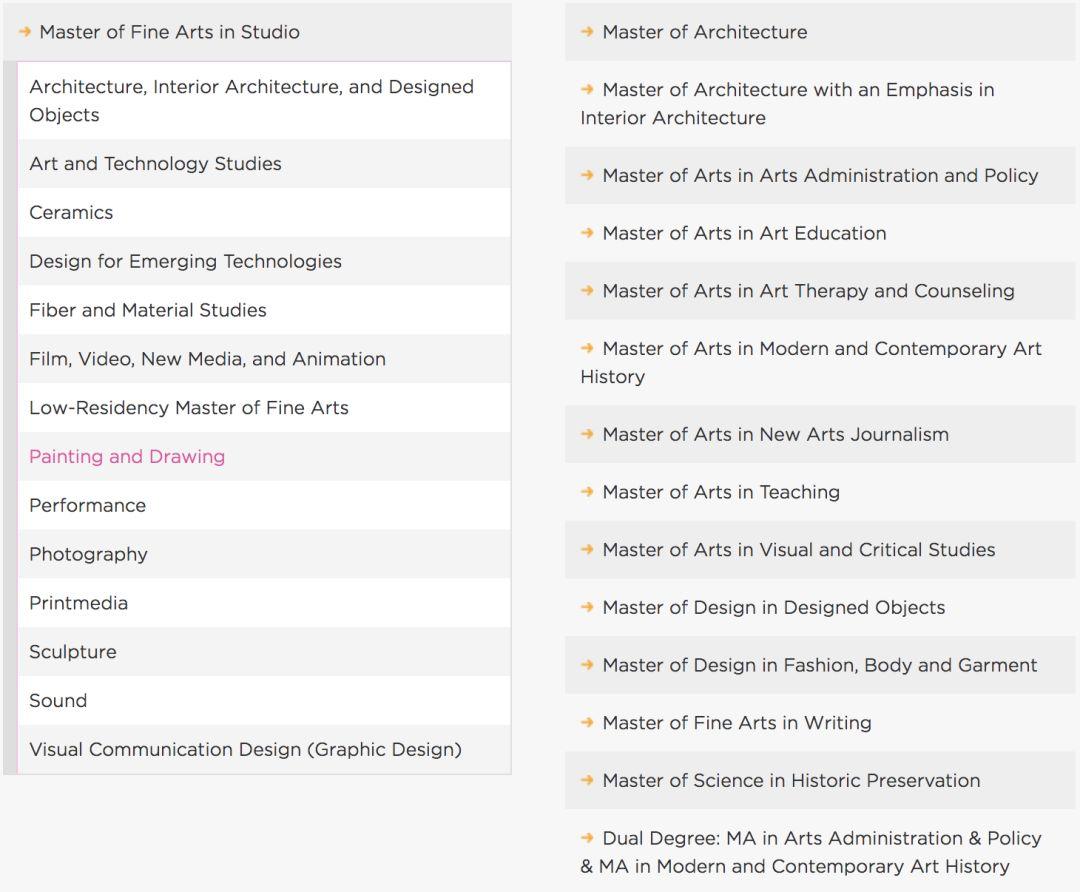
Task: Open Film, Video, New Media, and Animation
Action: [x=207, y=359]
